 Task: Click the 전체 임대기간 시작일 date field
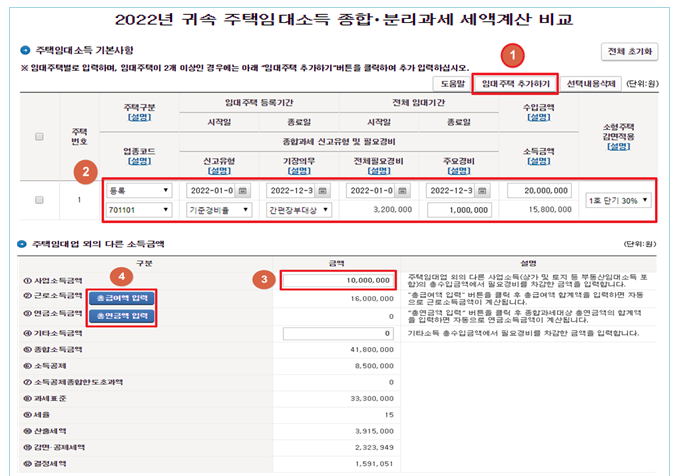[x=371, y=191]
